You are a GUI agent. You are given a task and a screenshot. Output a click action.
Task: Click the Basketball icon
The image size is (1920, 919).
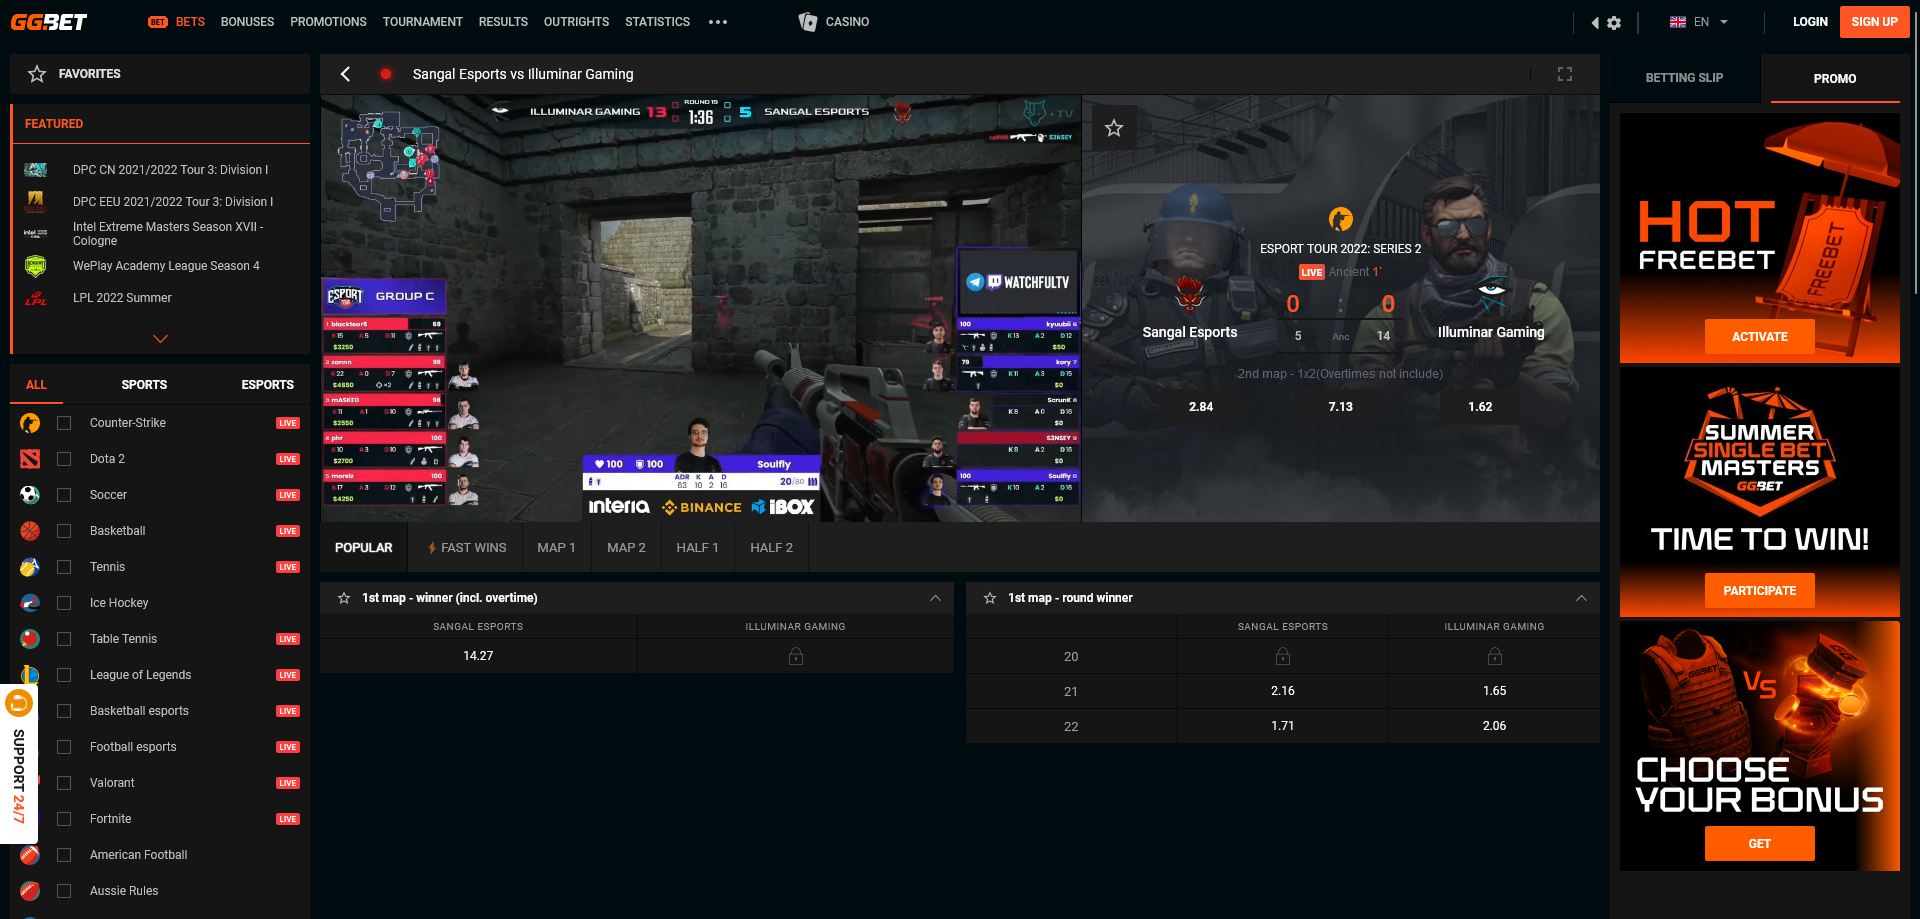30,531
